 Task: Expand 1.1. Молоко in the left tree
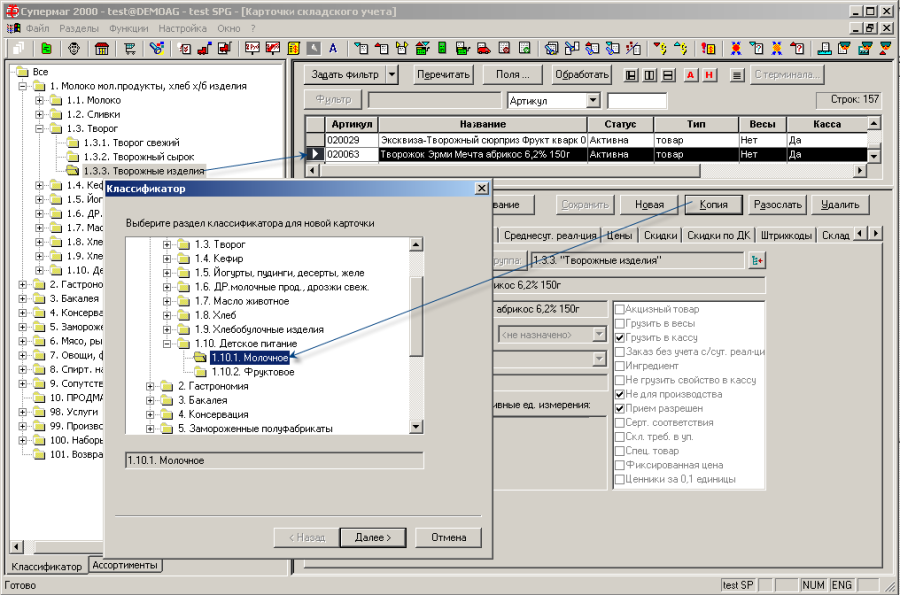point(39,100)
